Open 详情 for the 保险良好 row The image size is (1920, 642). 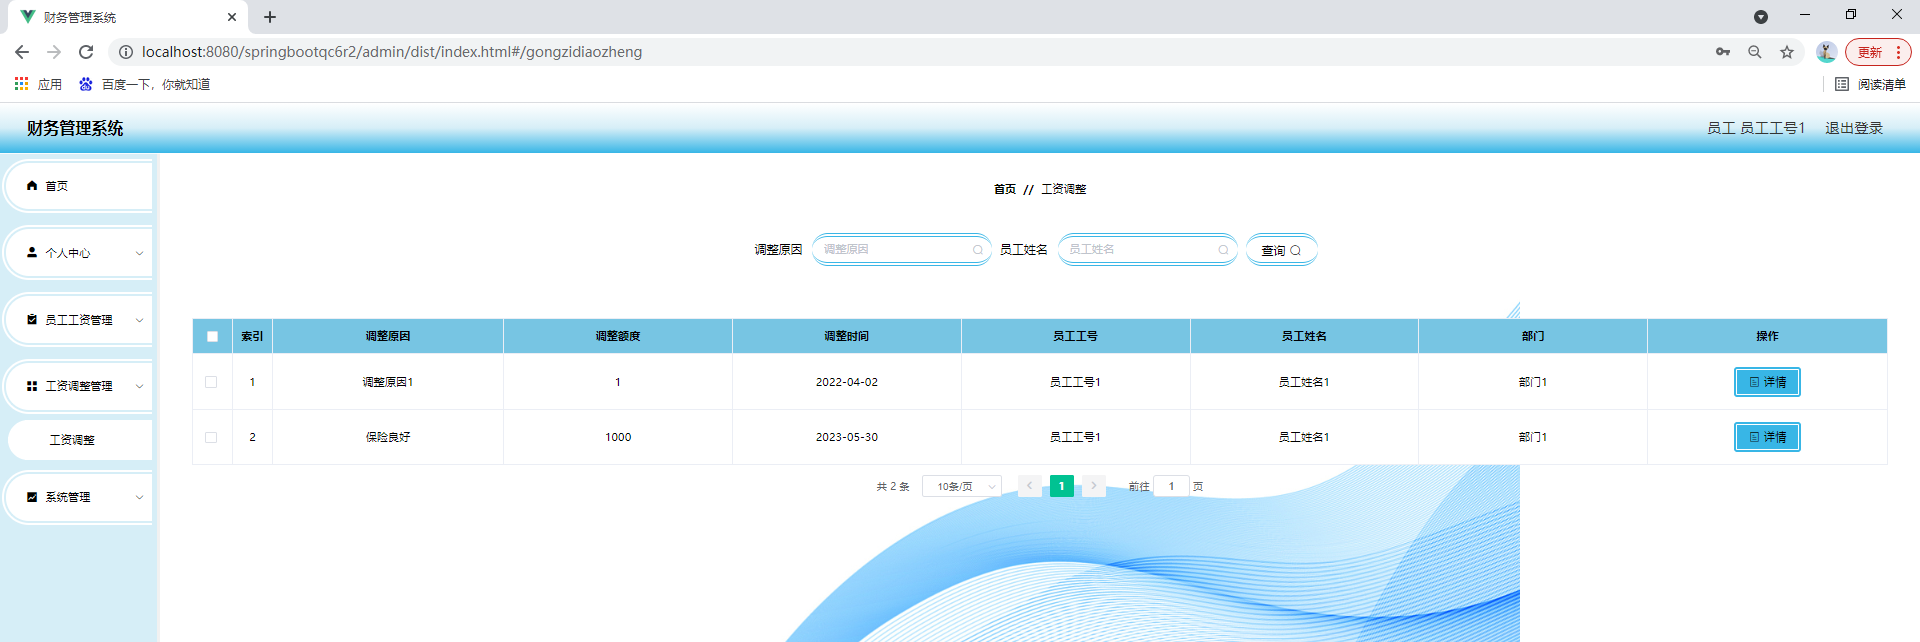coord(1767,437)
